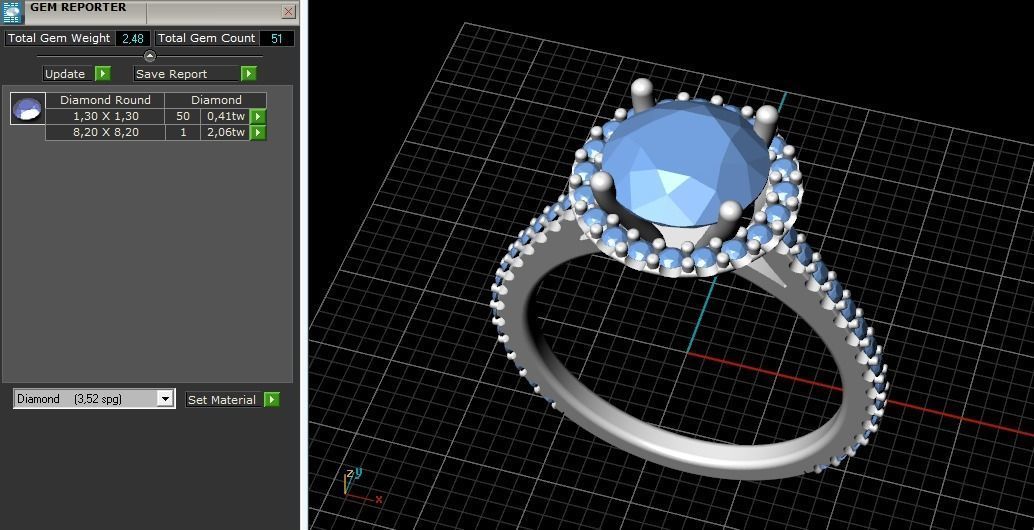Click the Set Material button
The image size is (1034, 530).
click(222, 399)
